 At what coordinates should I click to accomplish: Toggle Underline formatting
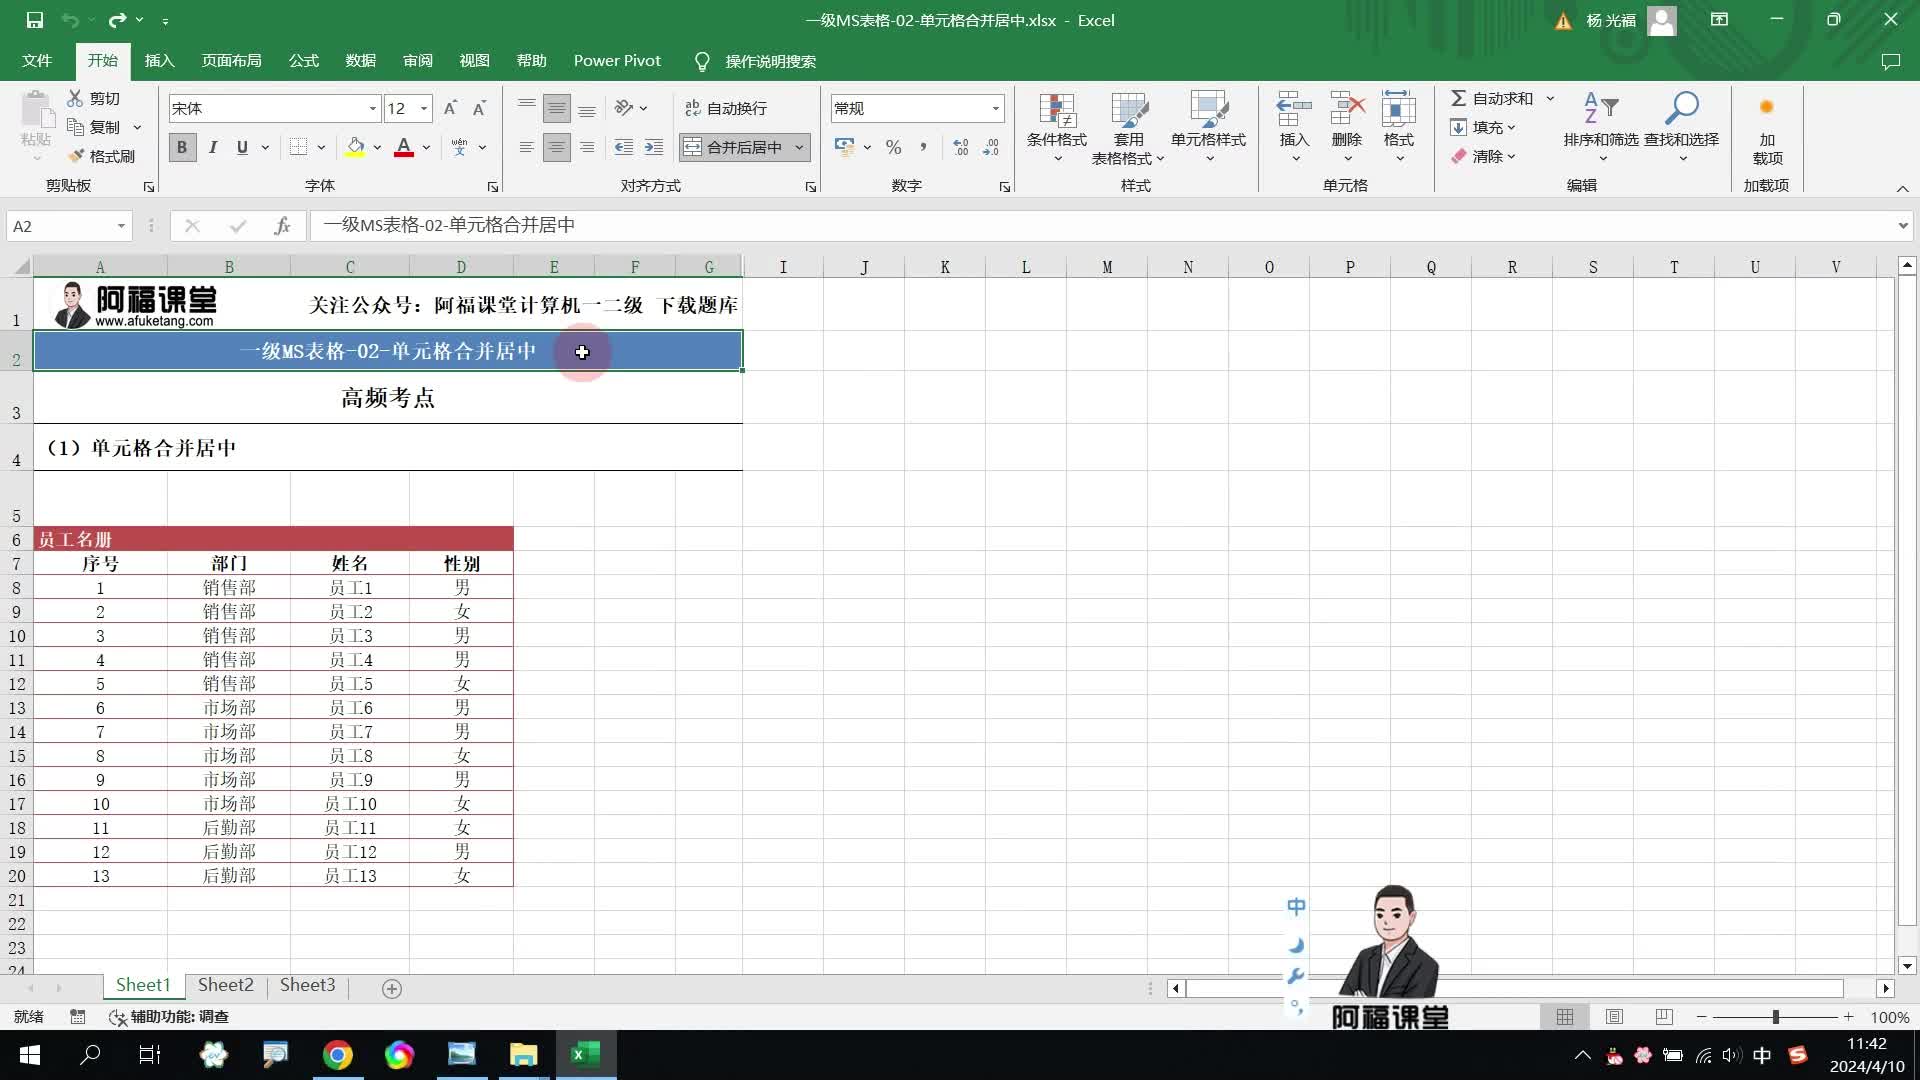pos(242,147)
